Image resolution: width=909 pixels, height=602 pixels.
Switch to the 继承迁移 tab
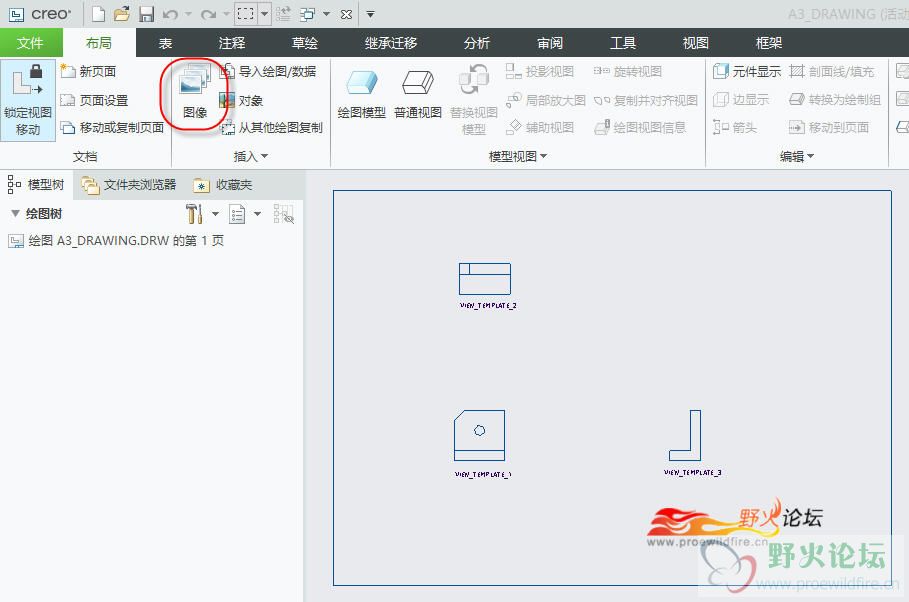tap(391, 43)
